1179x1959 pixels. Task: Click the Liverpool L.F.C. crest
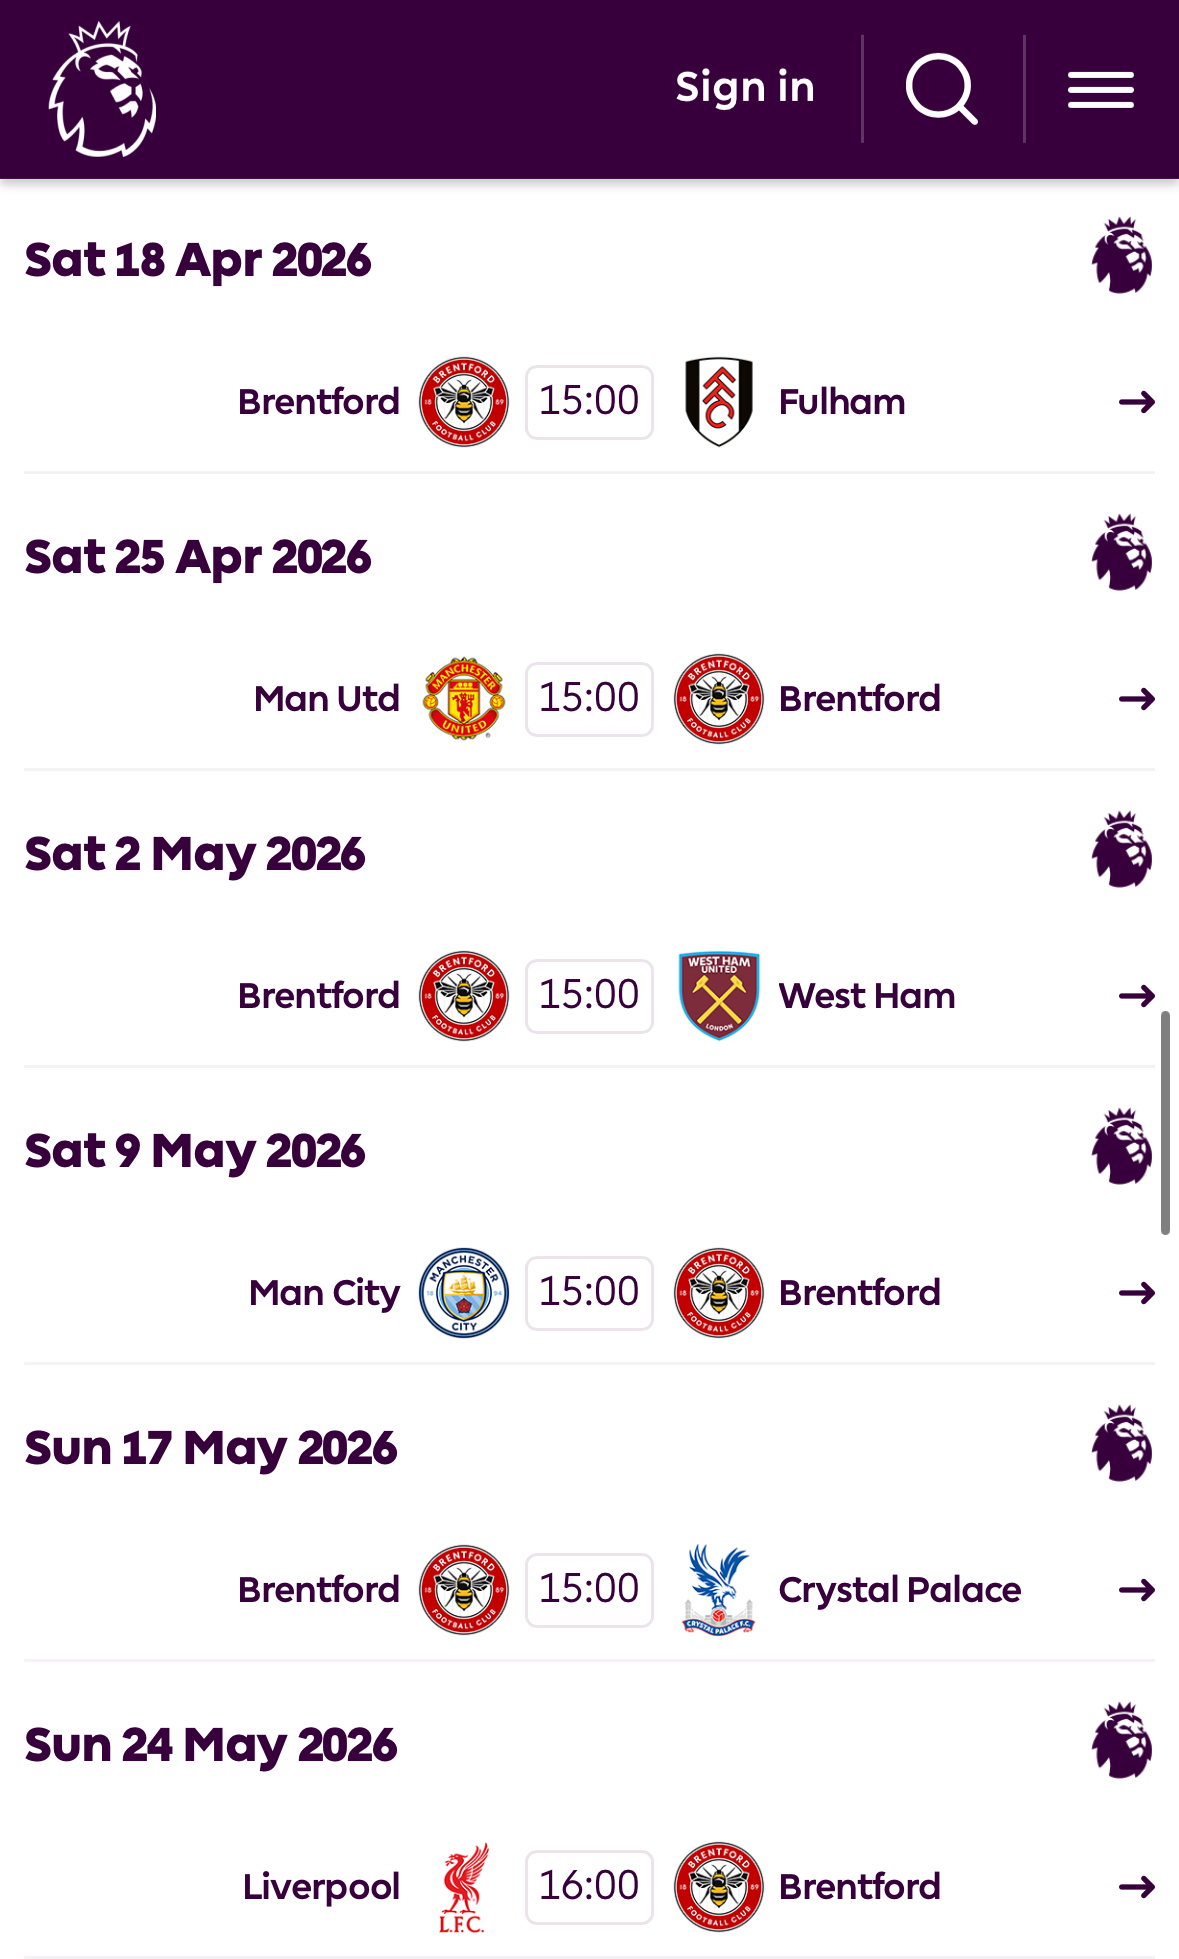(x=463, y=1887)
